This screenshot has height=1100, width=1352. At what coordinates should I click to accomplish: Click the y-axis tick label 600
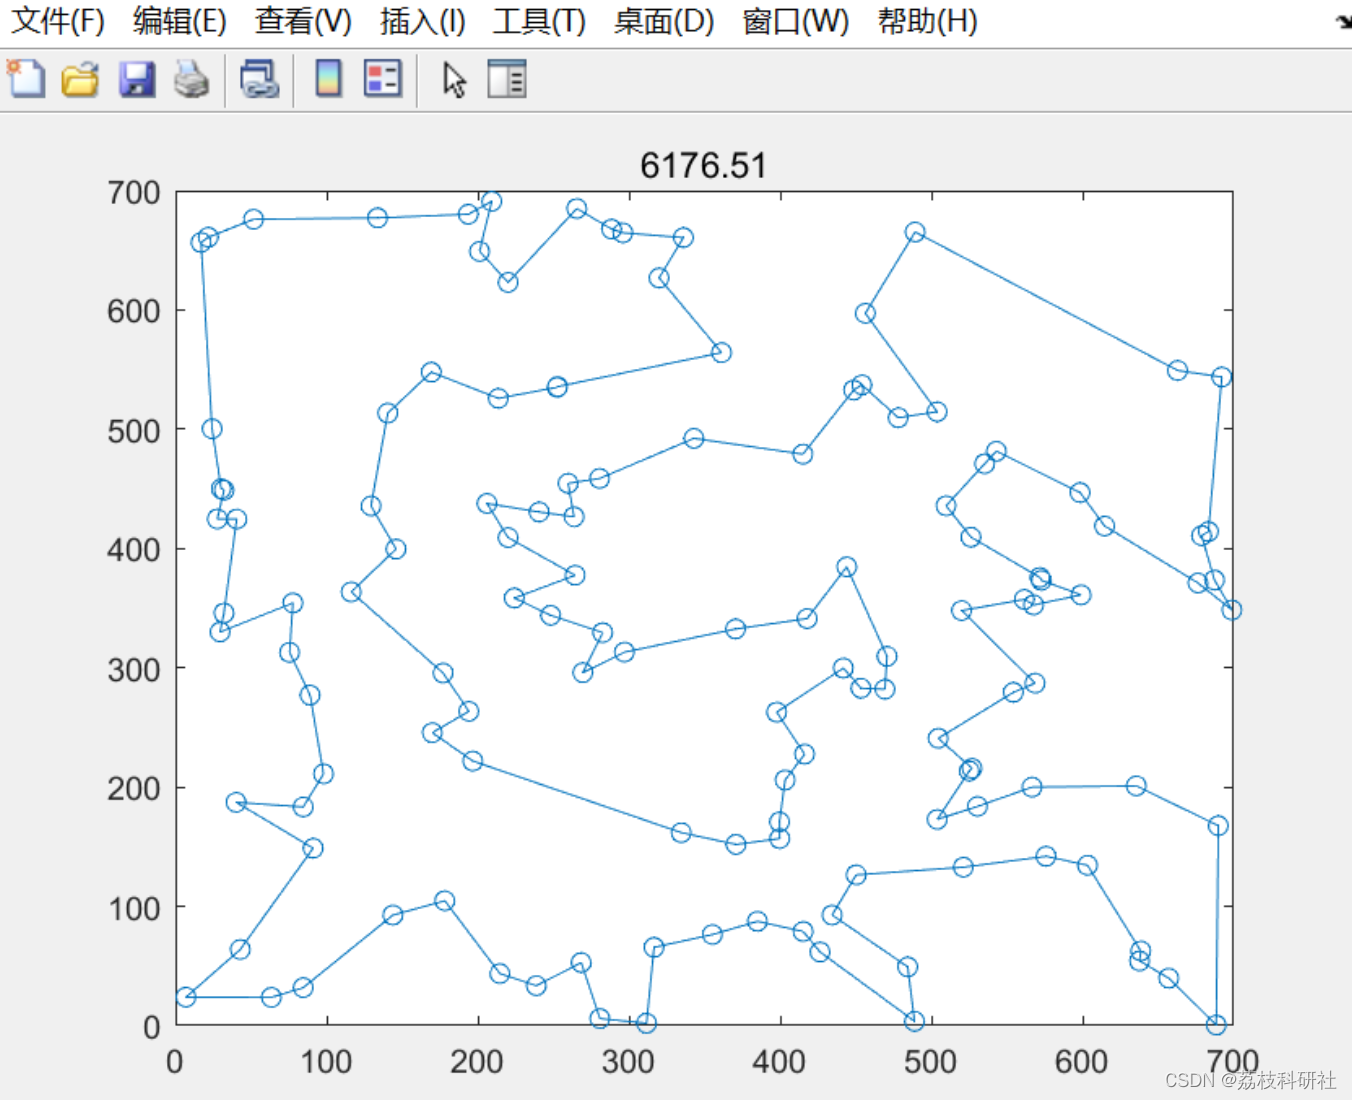pos(134,311)
